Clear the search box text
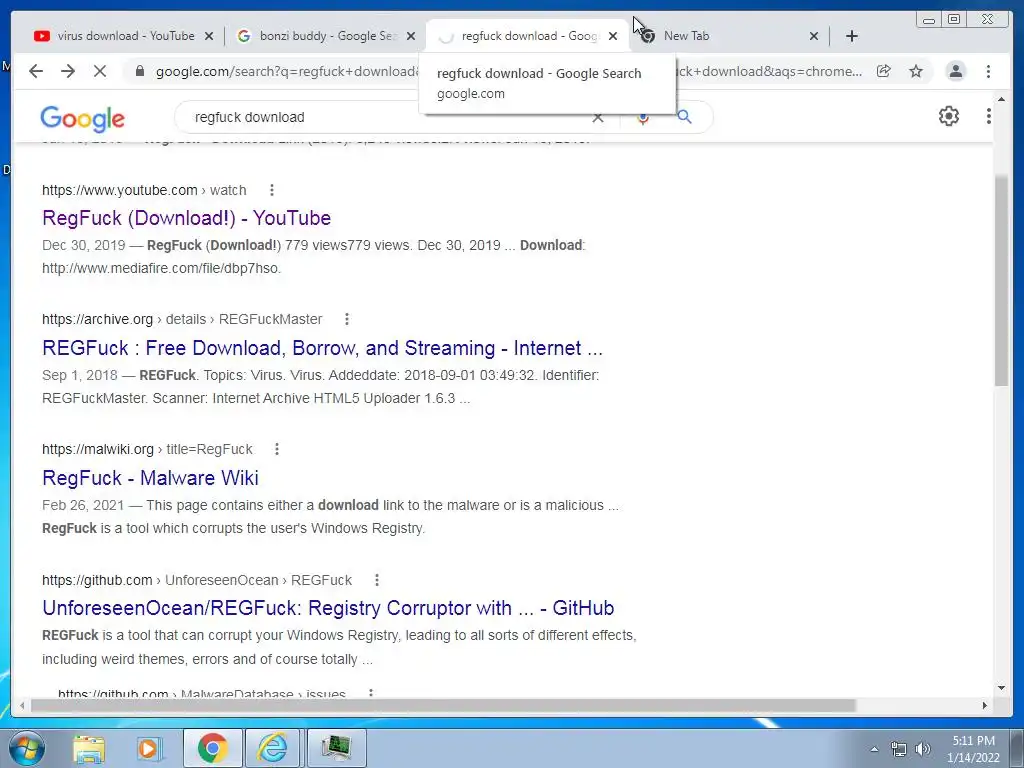This screenshot has width=1024, height=768. (598, 118)
